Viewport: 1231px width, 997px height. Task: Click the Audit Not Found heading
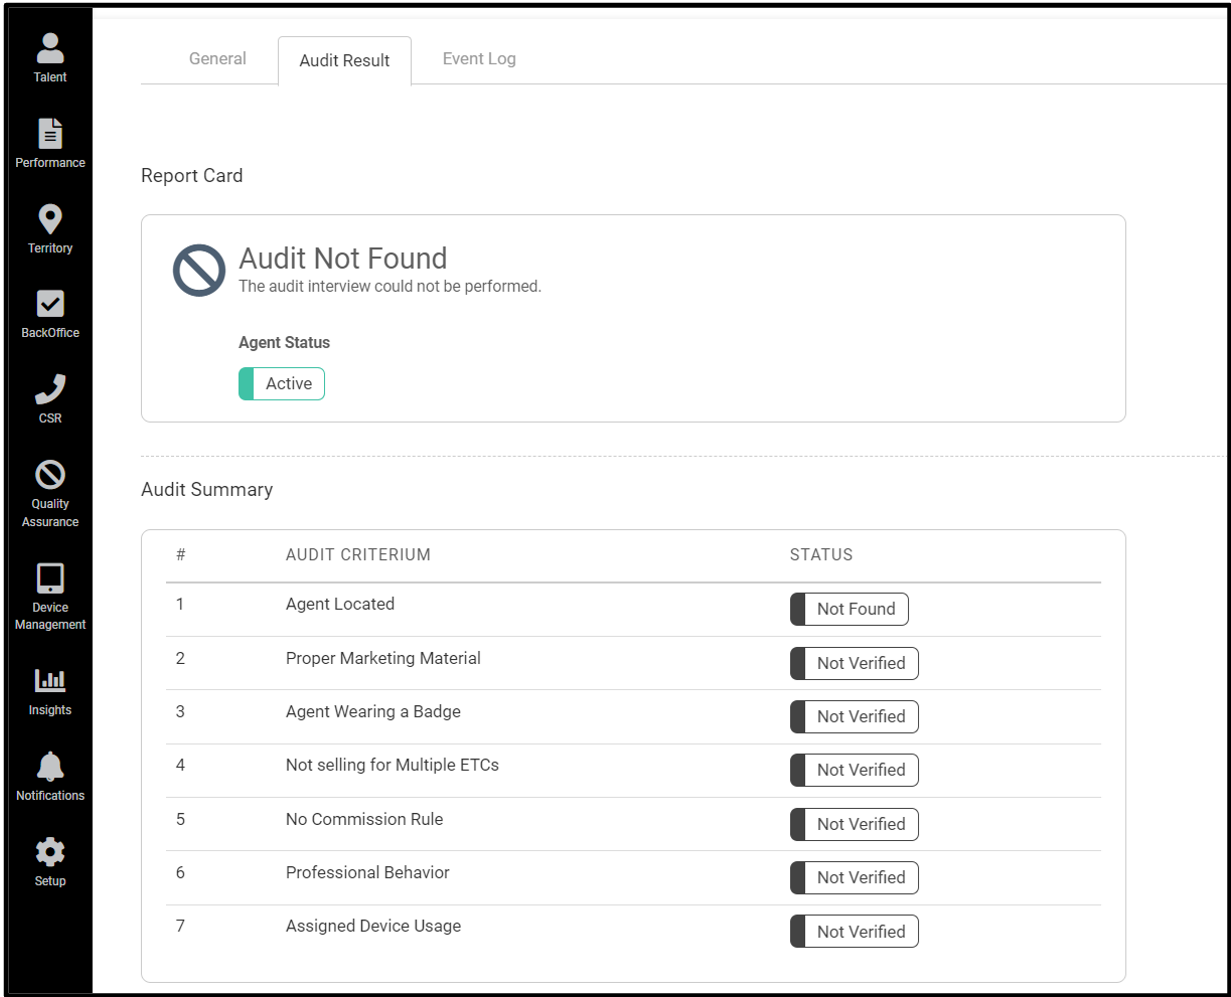coord(342,258)
